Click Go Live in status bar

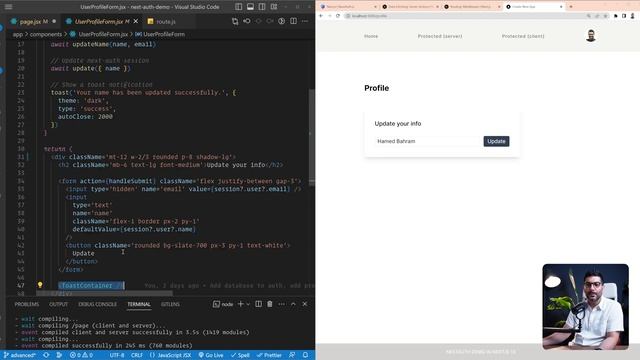[211, 355]
